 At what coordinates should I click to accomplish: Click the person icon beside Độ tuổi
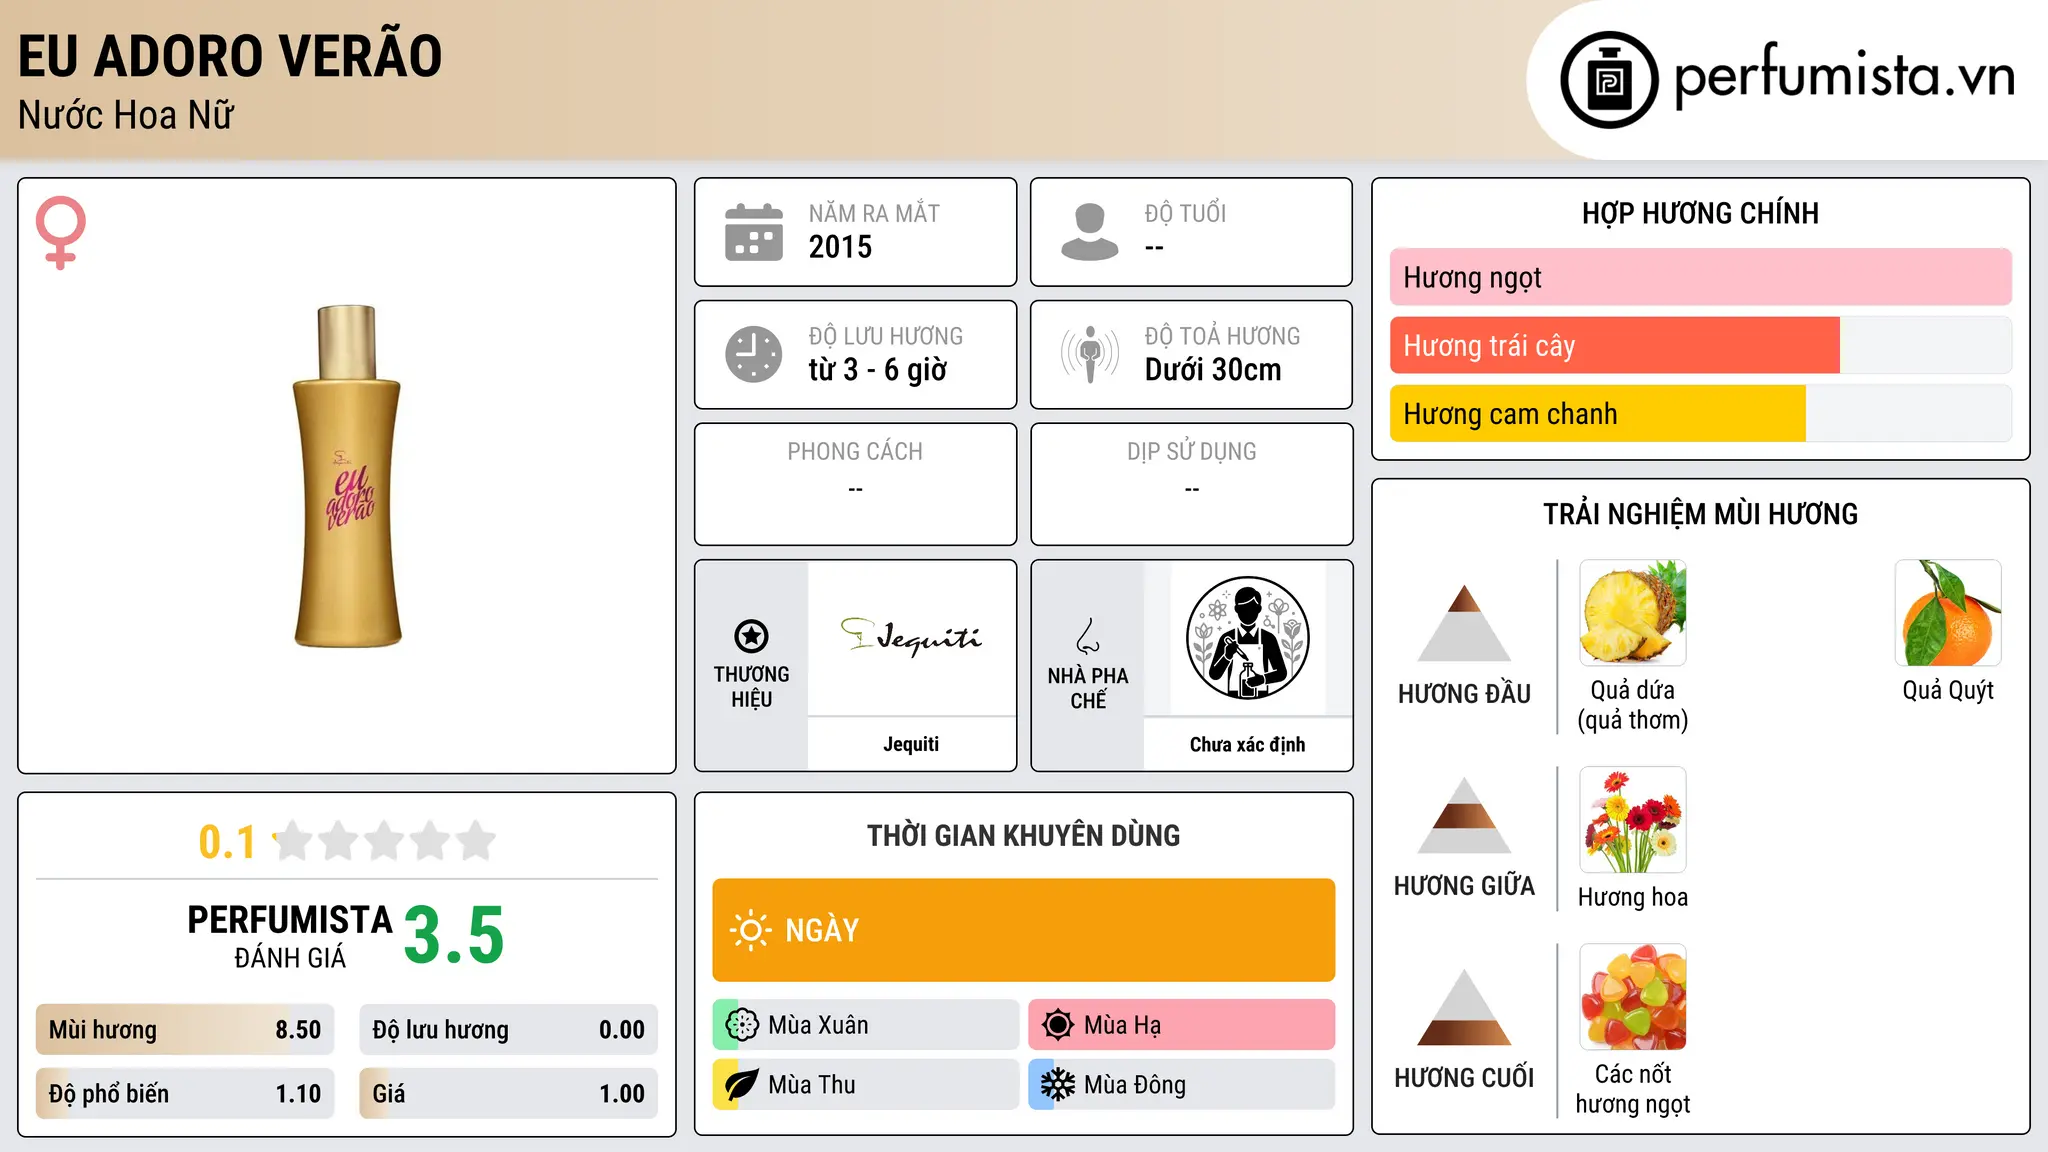click(x=1089, y=232)
